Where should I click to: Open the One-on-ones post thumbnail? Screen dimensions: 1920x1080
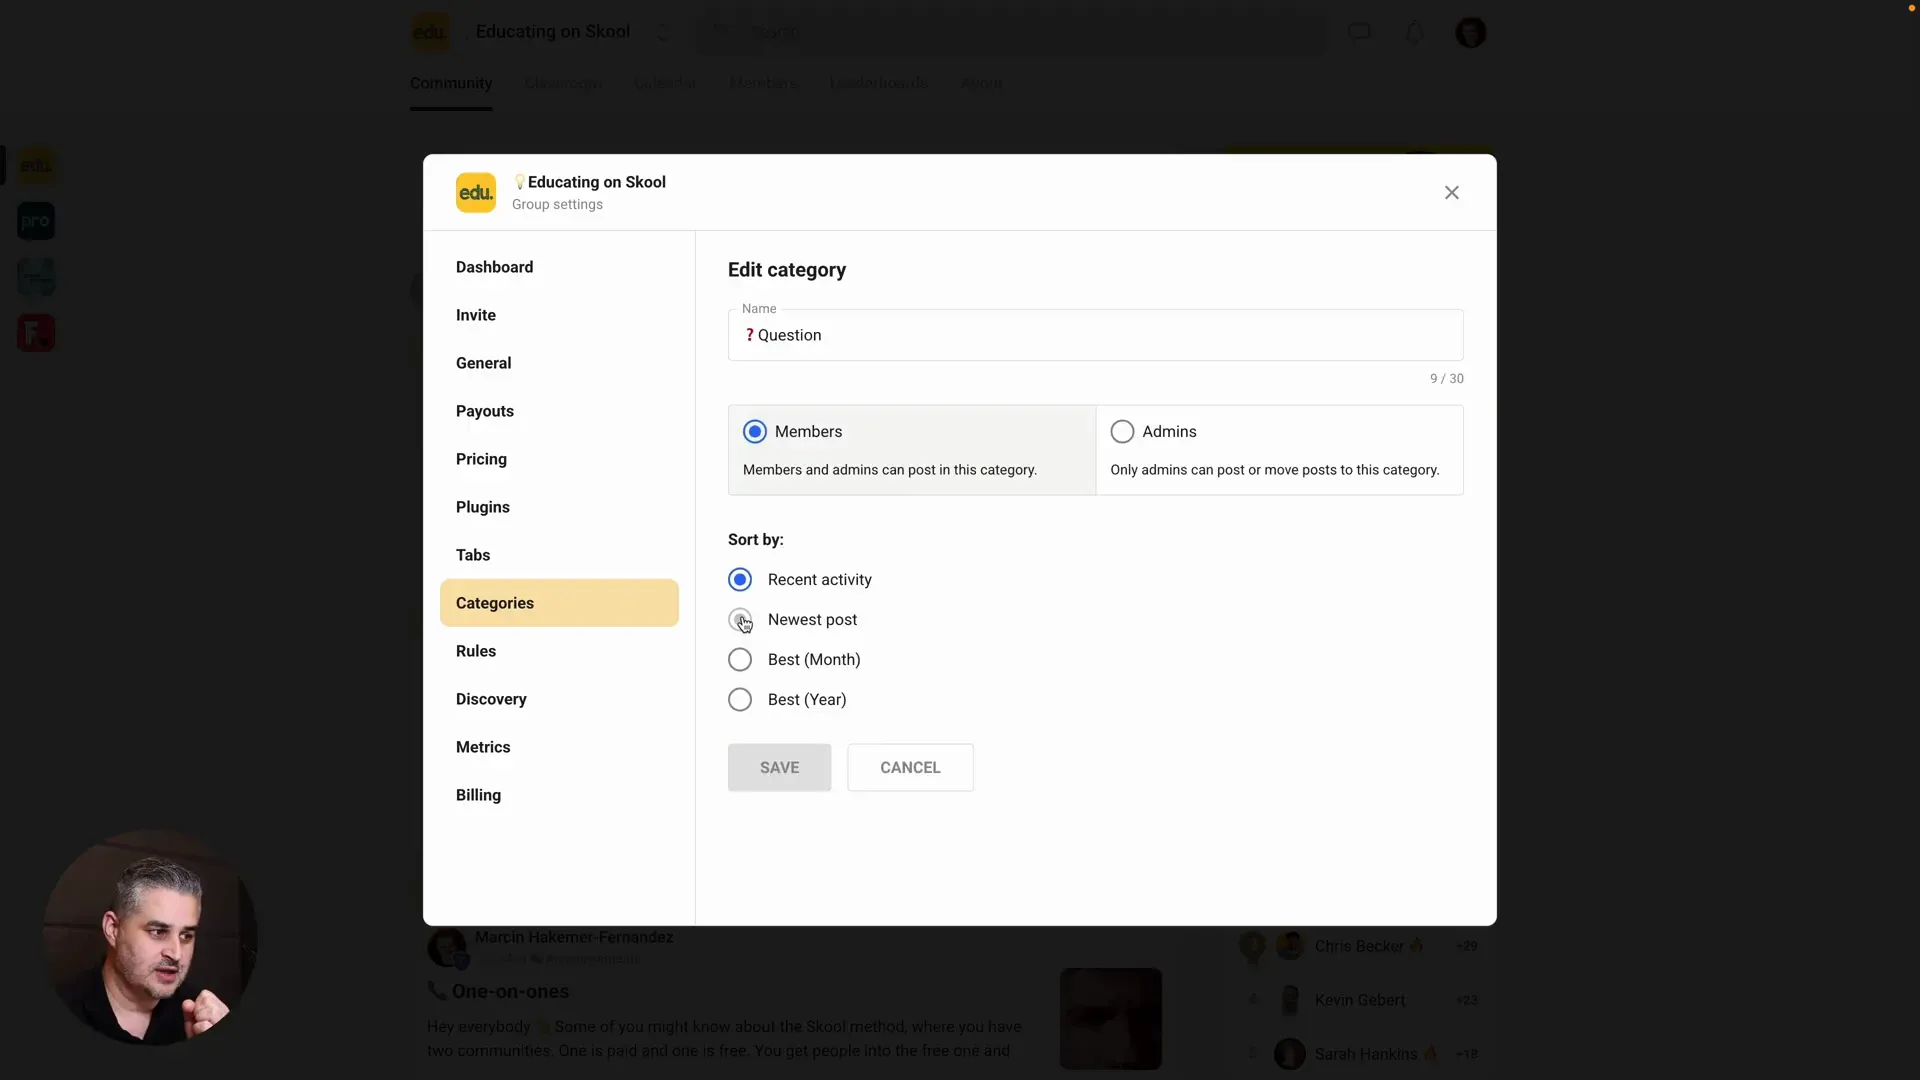[1111, 1018]
